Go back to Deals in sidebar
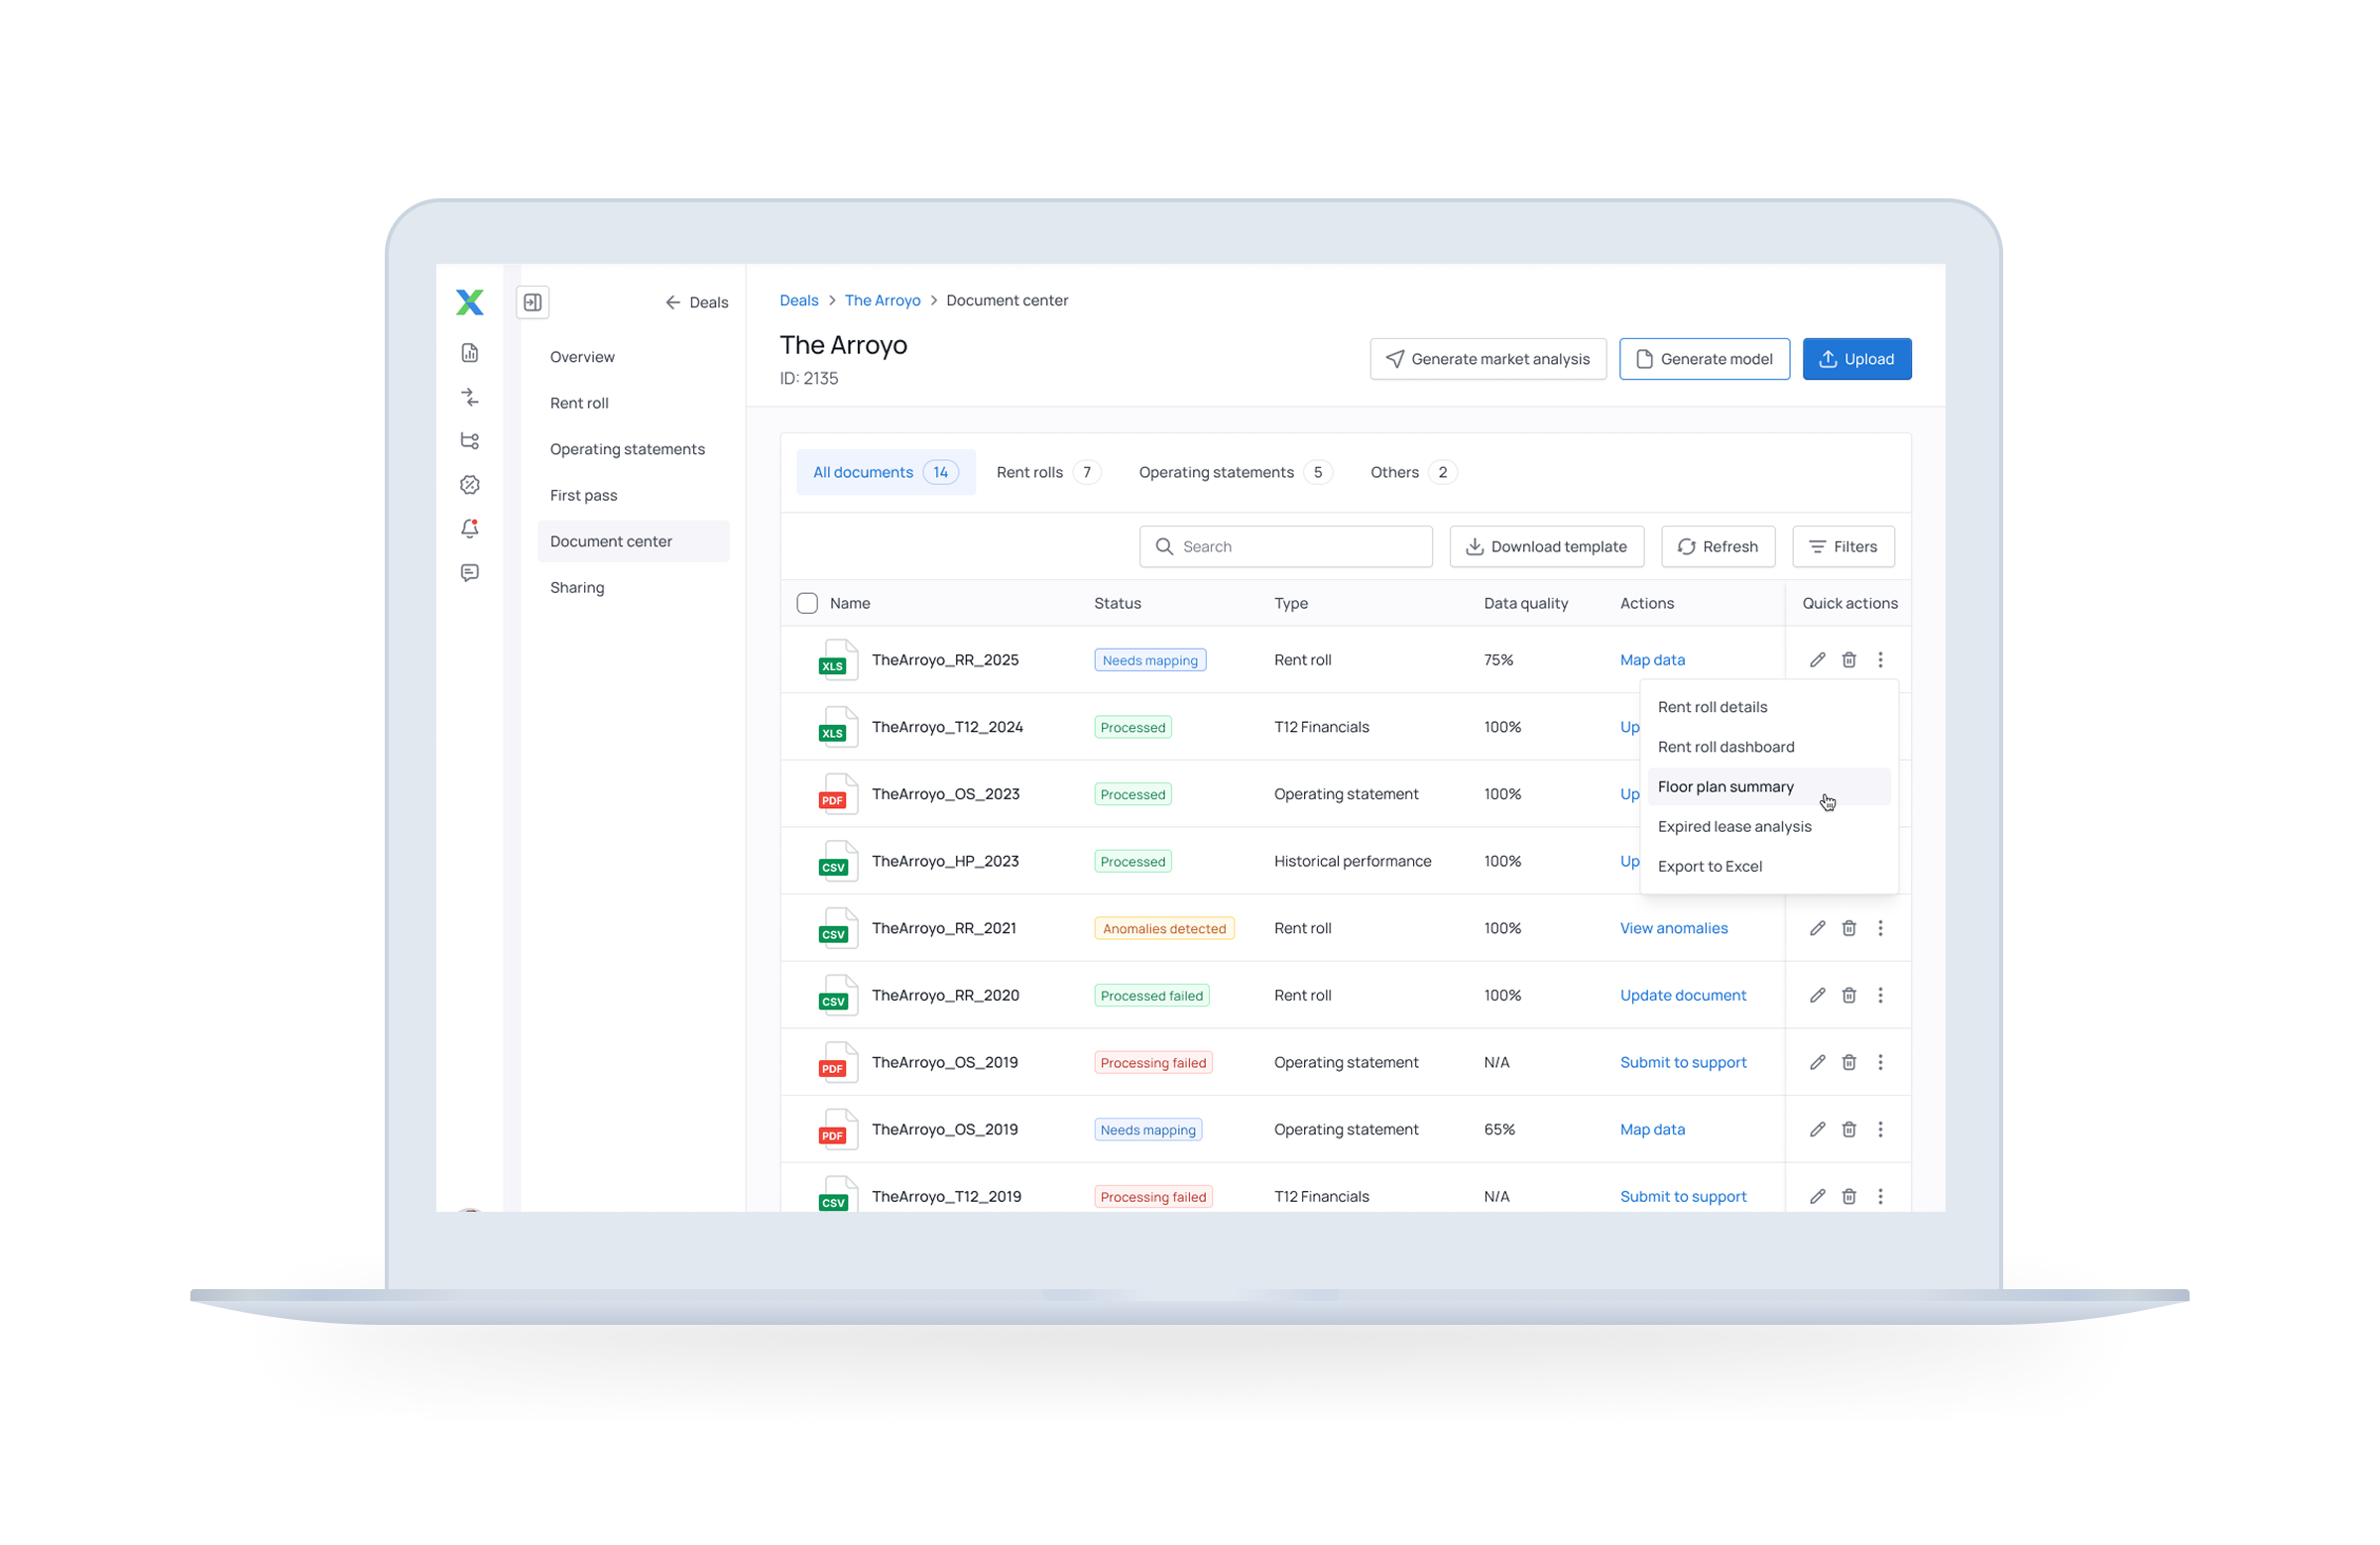This screenshot has height=1545, width=2380. [x=697, y=303]
